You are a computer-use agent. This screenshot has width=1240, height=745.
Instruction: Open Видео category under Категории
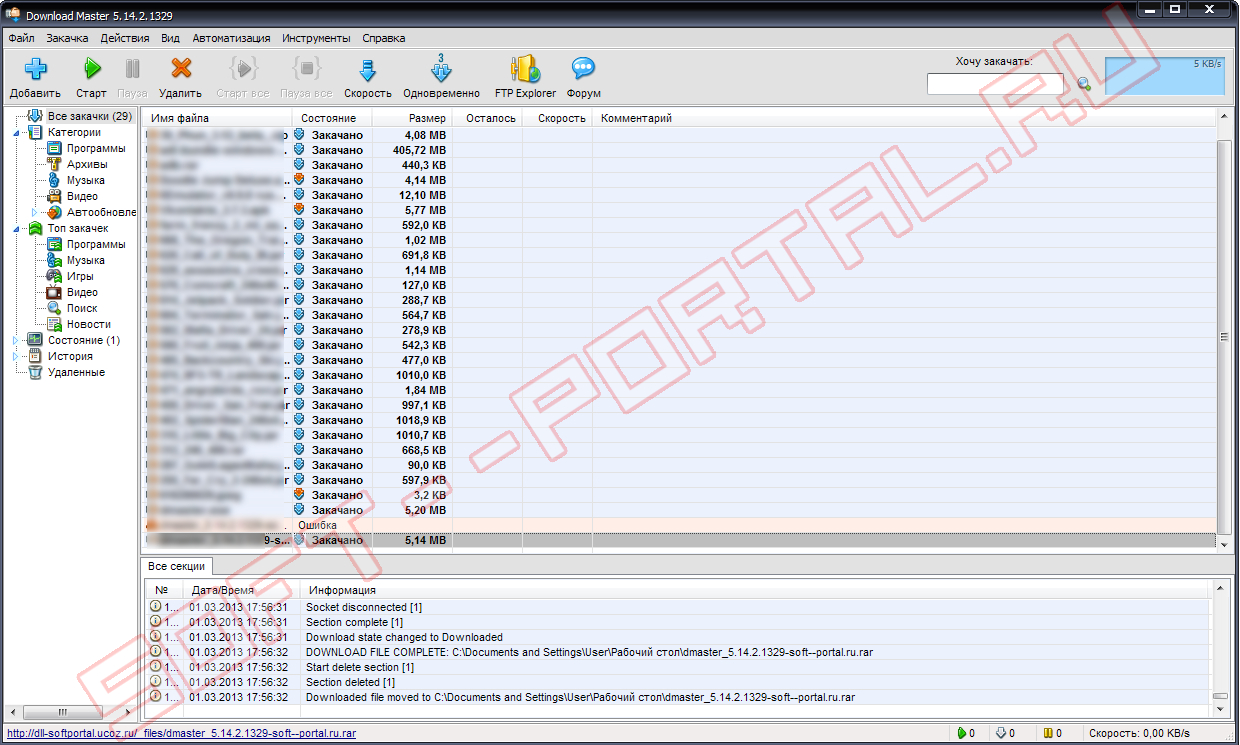[x=82, y=196]
